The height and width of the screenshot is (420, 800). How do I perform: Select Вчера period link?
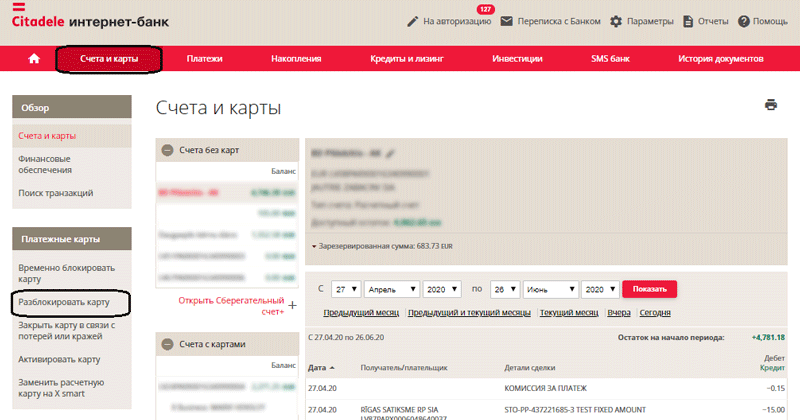click(x=619, y=312)
